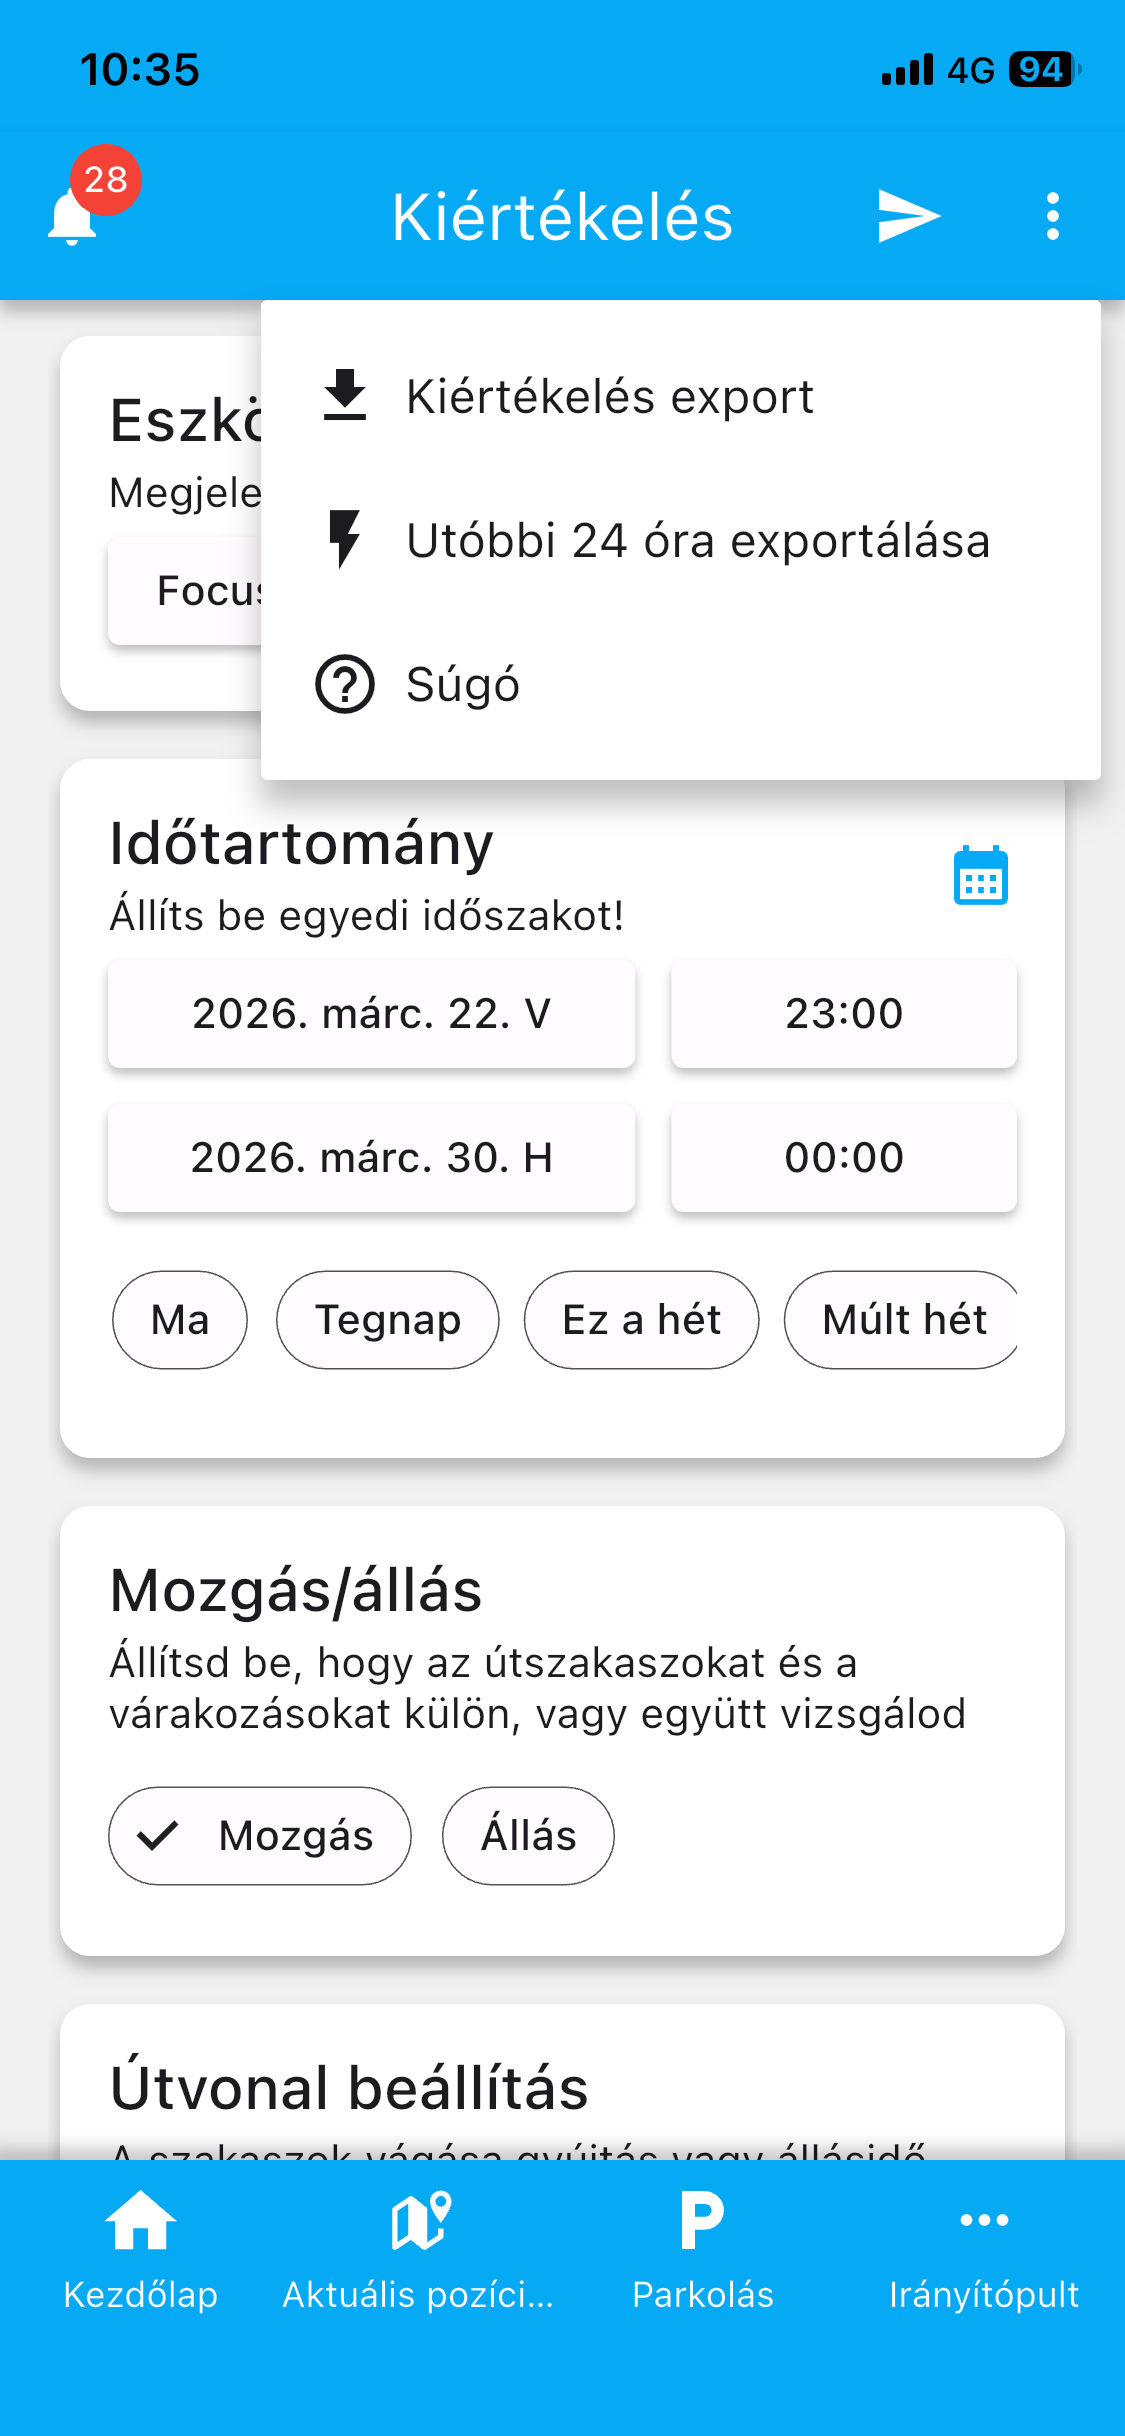
Task: Switch to Parkolás tab
Action: pos(702,2252)
